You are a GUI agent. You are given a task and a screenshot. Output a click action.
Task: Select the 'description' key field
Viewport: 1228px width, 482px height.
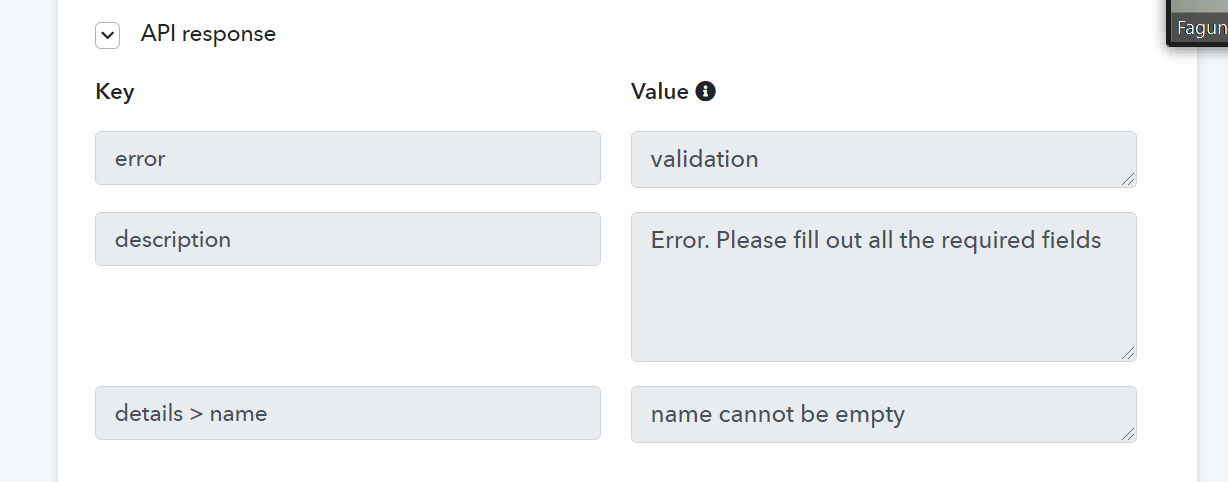(x=348, y=239)
